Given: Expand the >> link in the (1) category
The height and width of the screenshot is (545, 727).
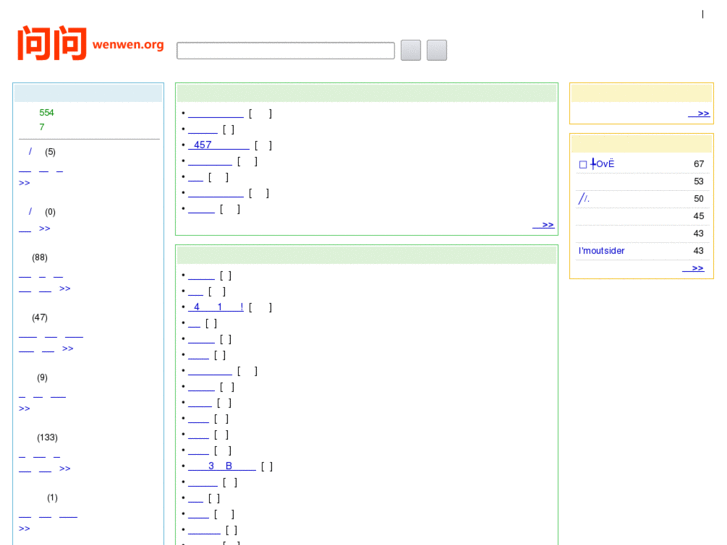Looking at the screenshot, I should coord(24,528).
